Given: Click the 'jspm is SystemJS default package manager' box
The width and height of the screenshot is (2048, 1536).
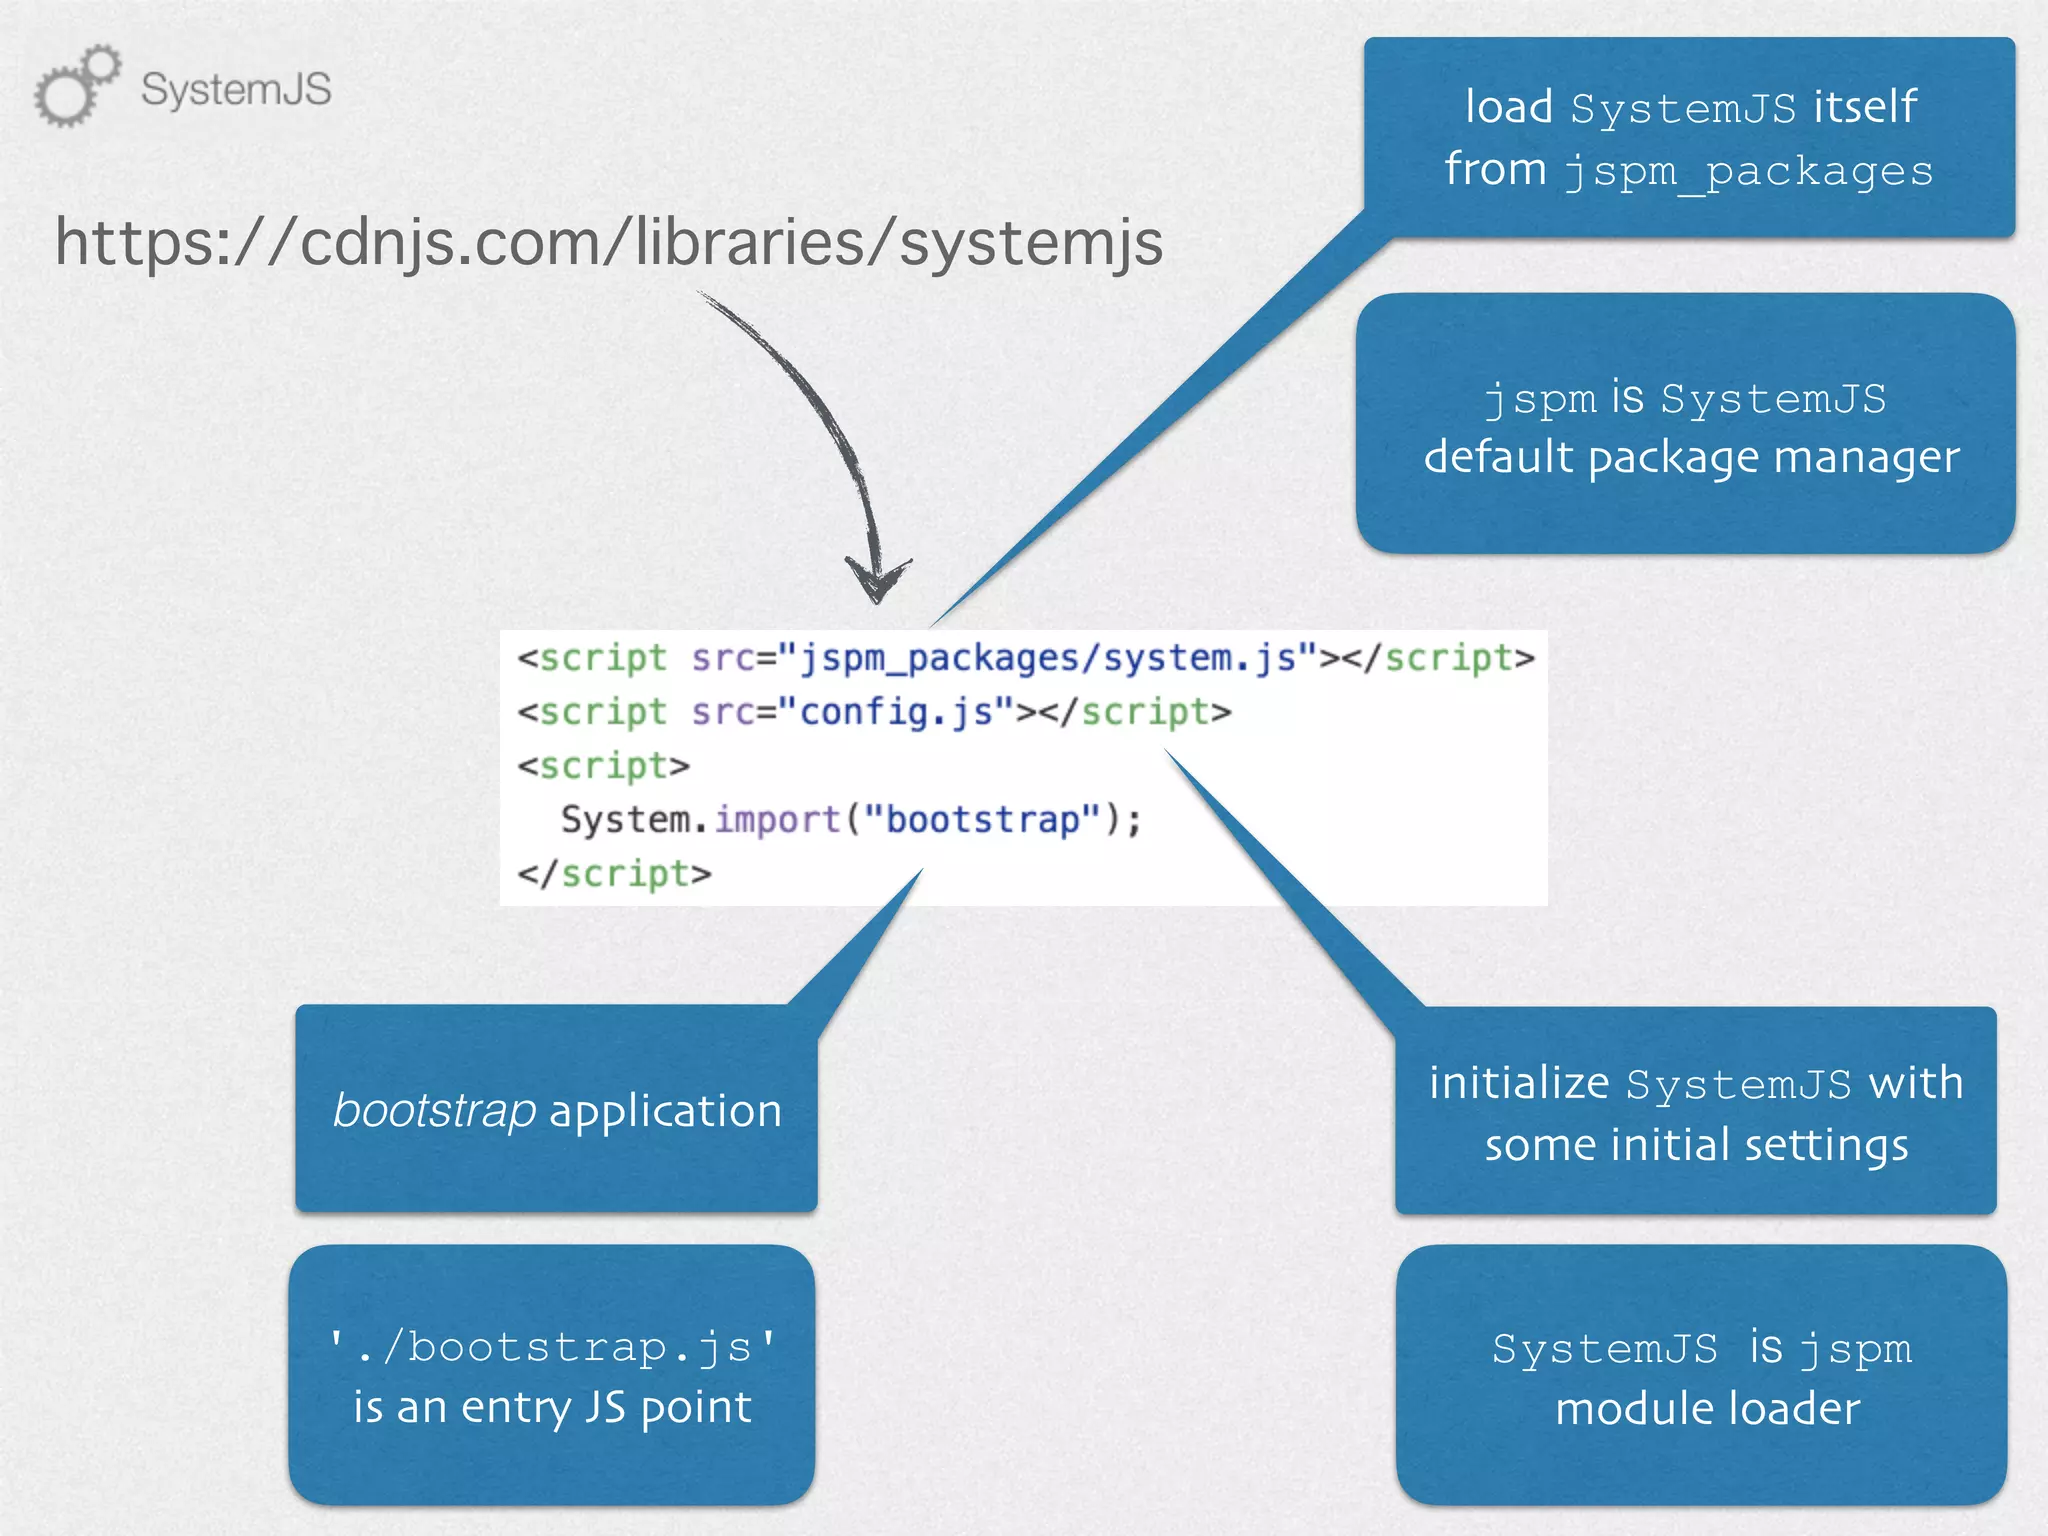Looking at the screenshot, I should point(1685,423).
